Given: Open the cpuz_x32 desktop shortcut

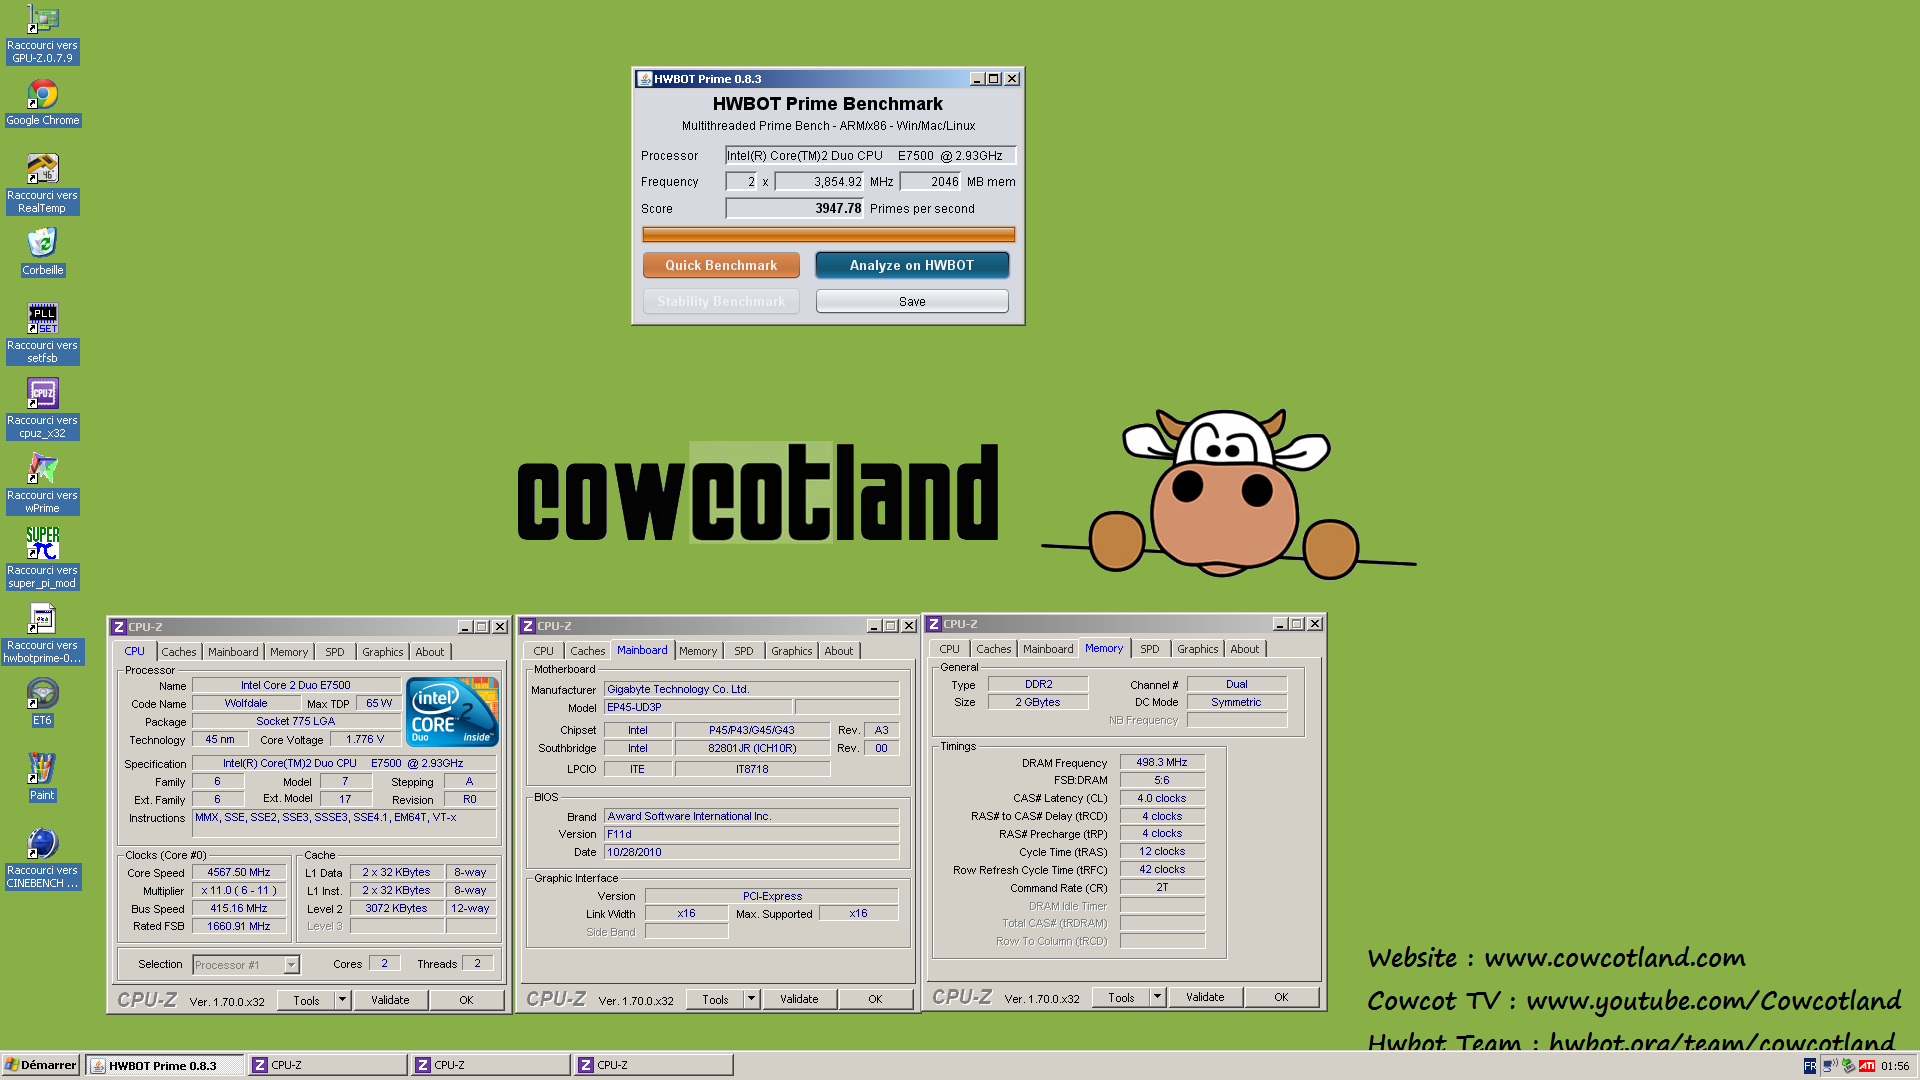Looking at the screenshot, I should (42, 409).
